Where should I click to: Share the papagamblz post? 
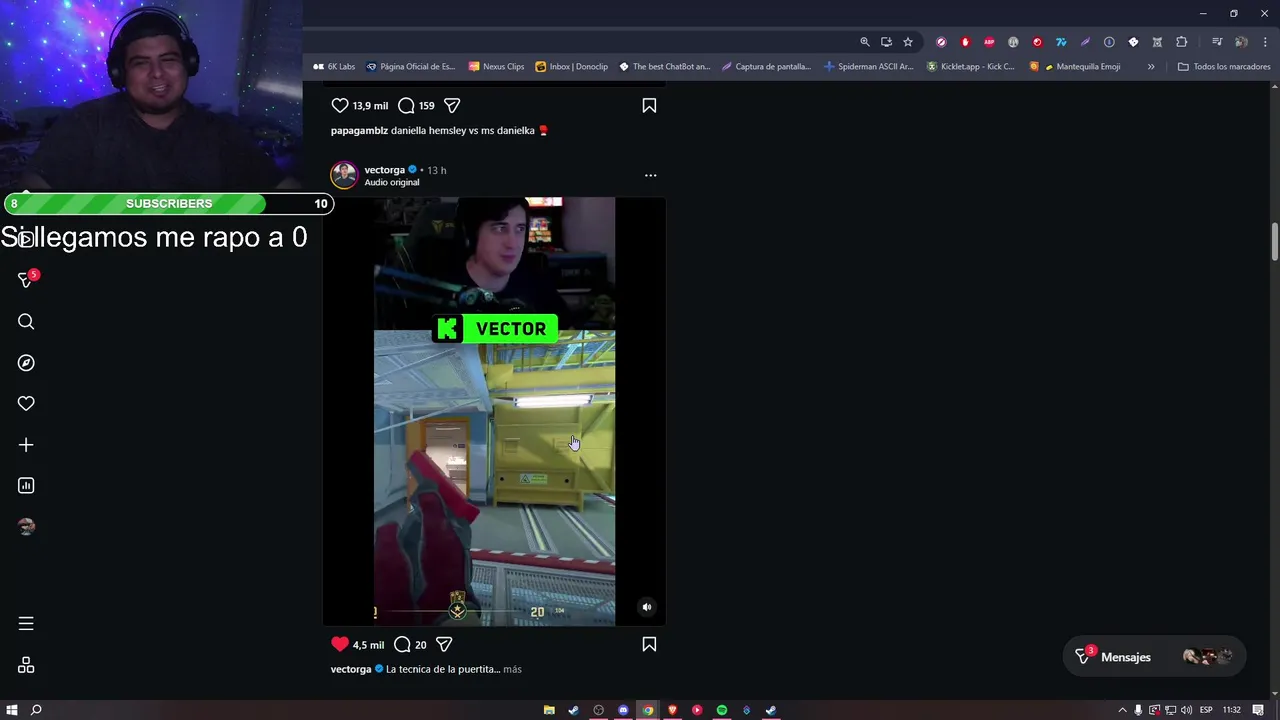452,105
